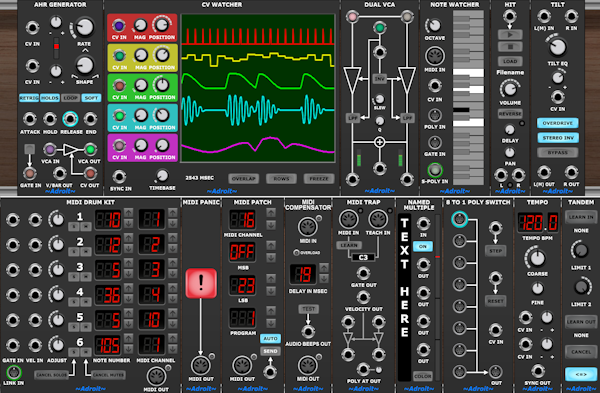This screenshot has width=600, height=393.
Task: Click the summing plus node in Dual VCA
Action: [379, 142]
